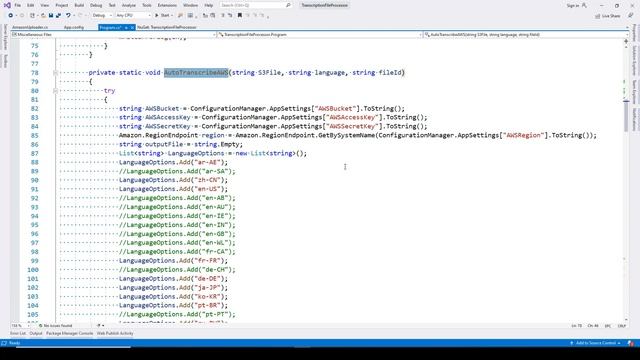Open the Build menu
The height and width of the screenshot is (360, 640).
(x=79, y=5)
